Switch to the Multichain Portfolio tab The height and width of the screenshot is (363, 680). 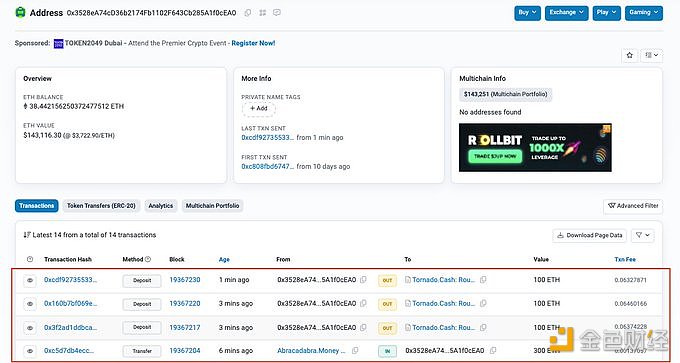[x=212, y=206]
